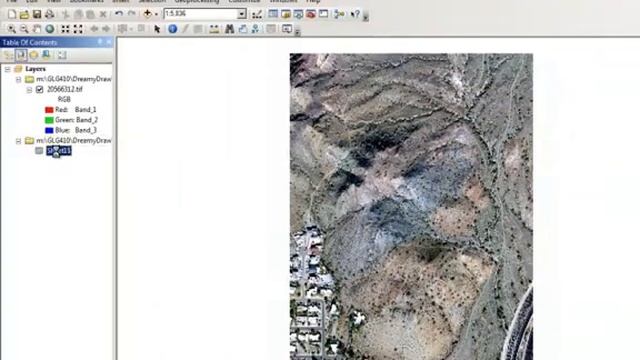Open the Bookmarks menu

coord(87,1)
